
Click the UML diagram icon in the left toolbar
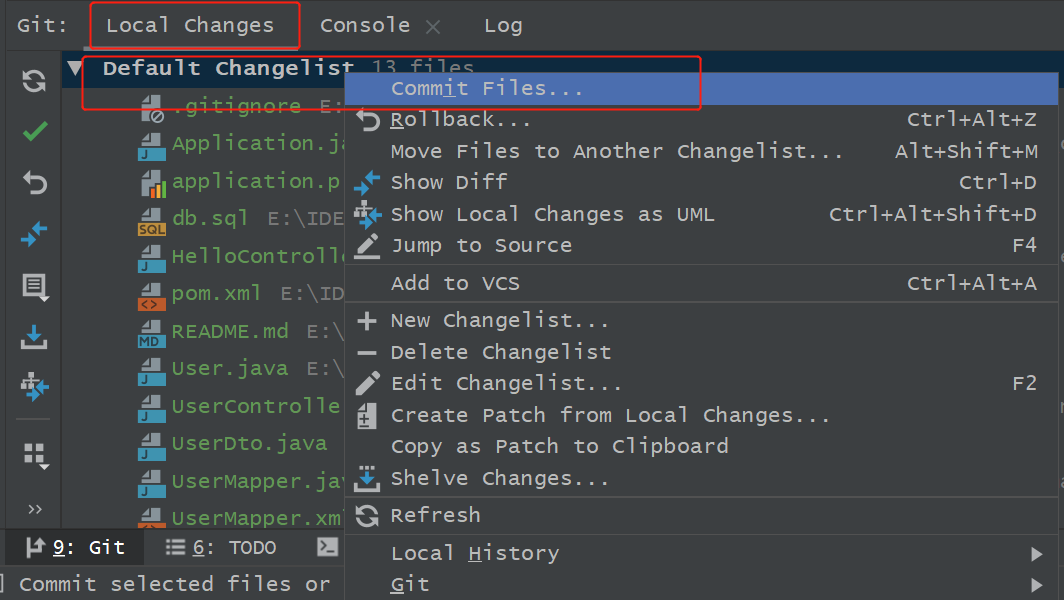click(34, 387)
